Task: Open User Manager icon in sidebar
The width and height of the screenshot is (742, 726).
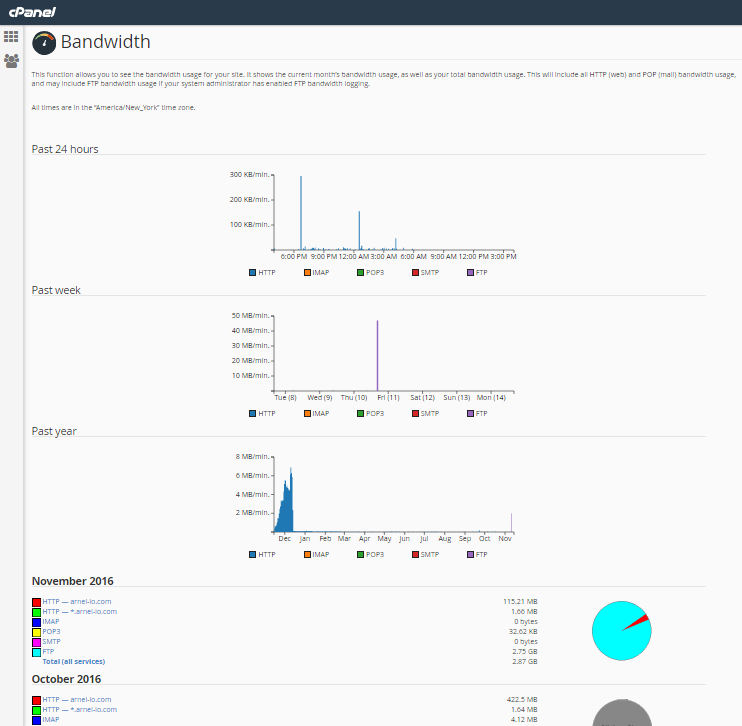Action: point(11,60)
